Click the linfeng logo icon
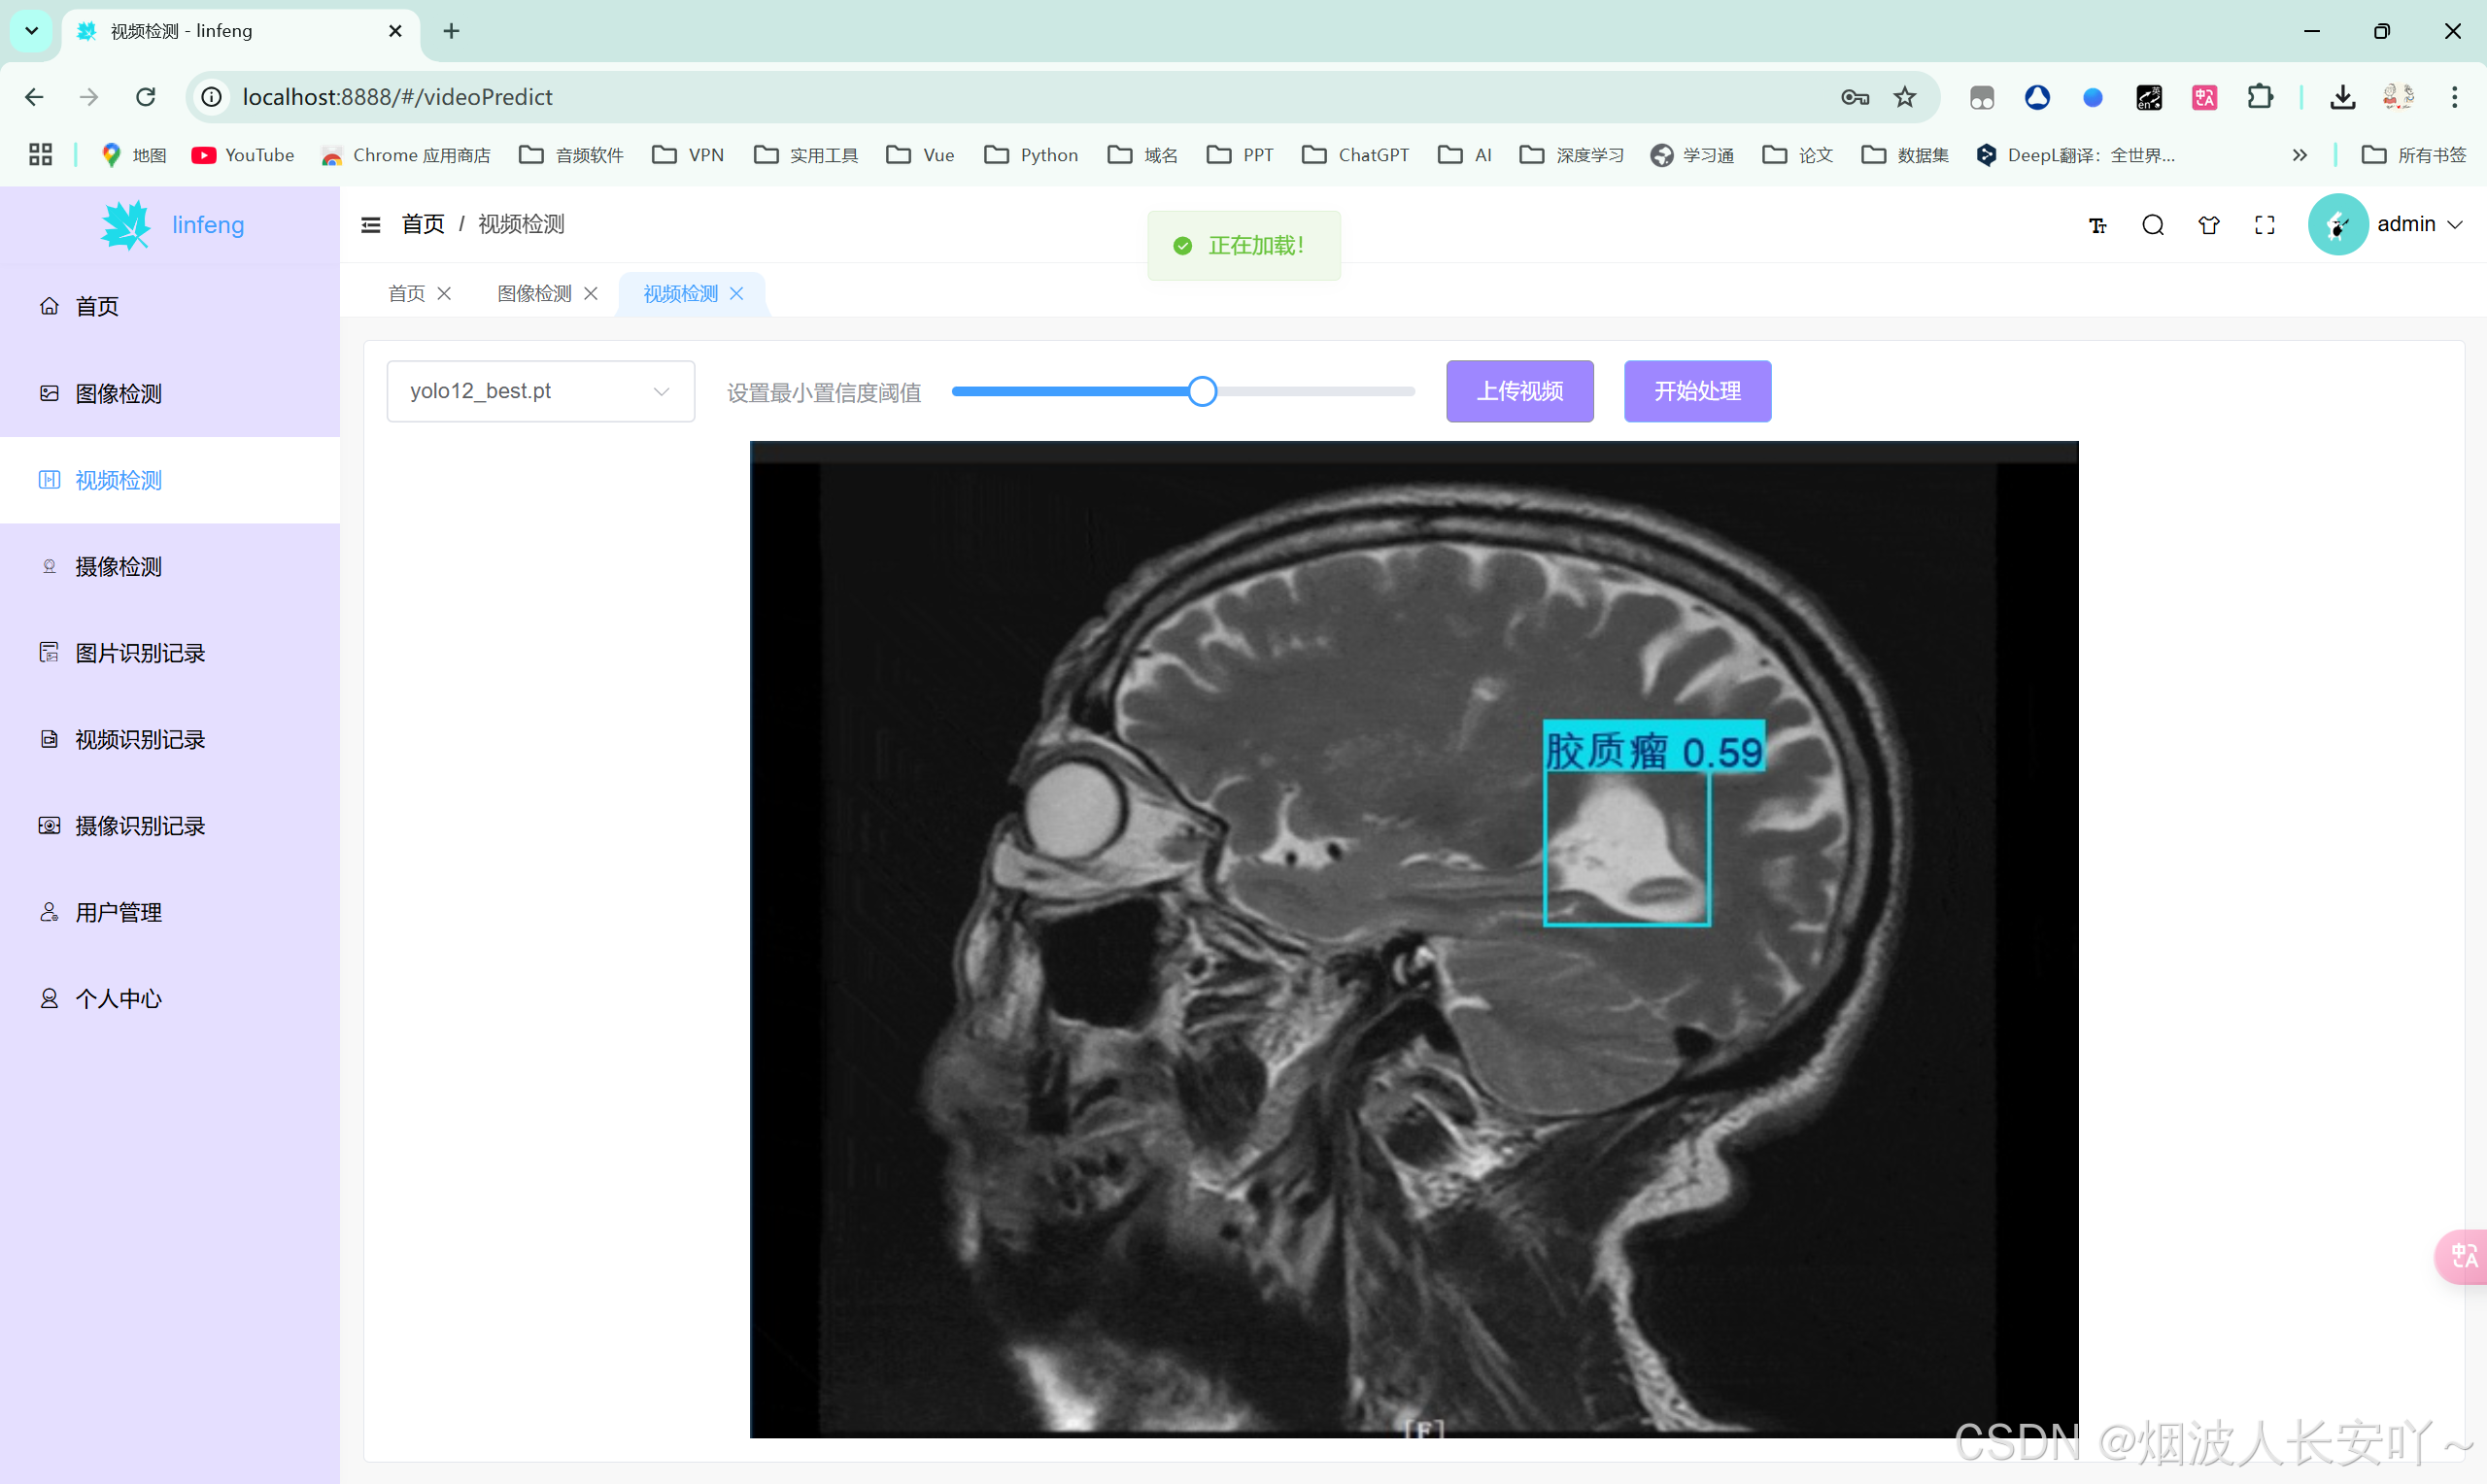The image size is (2487, 1484). 126,225
